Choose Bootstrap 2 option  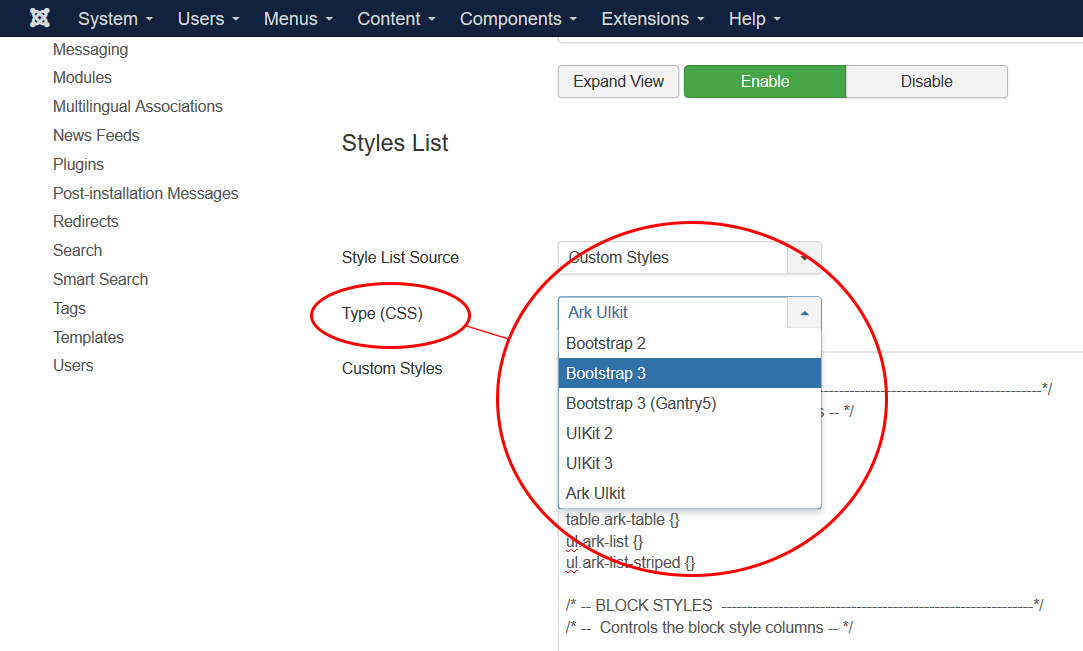(689, 343)
